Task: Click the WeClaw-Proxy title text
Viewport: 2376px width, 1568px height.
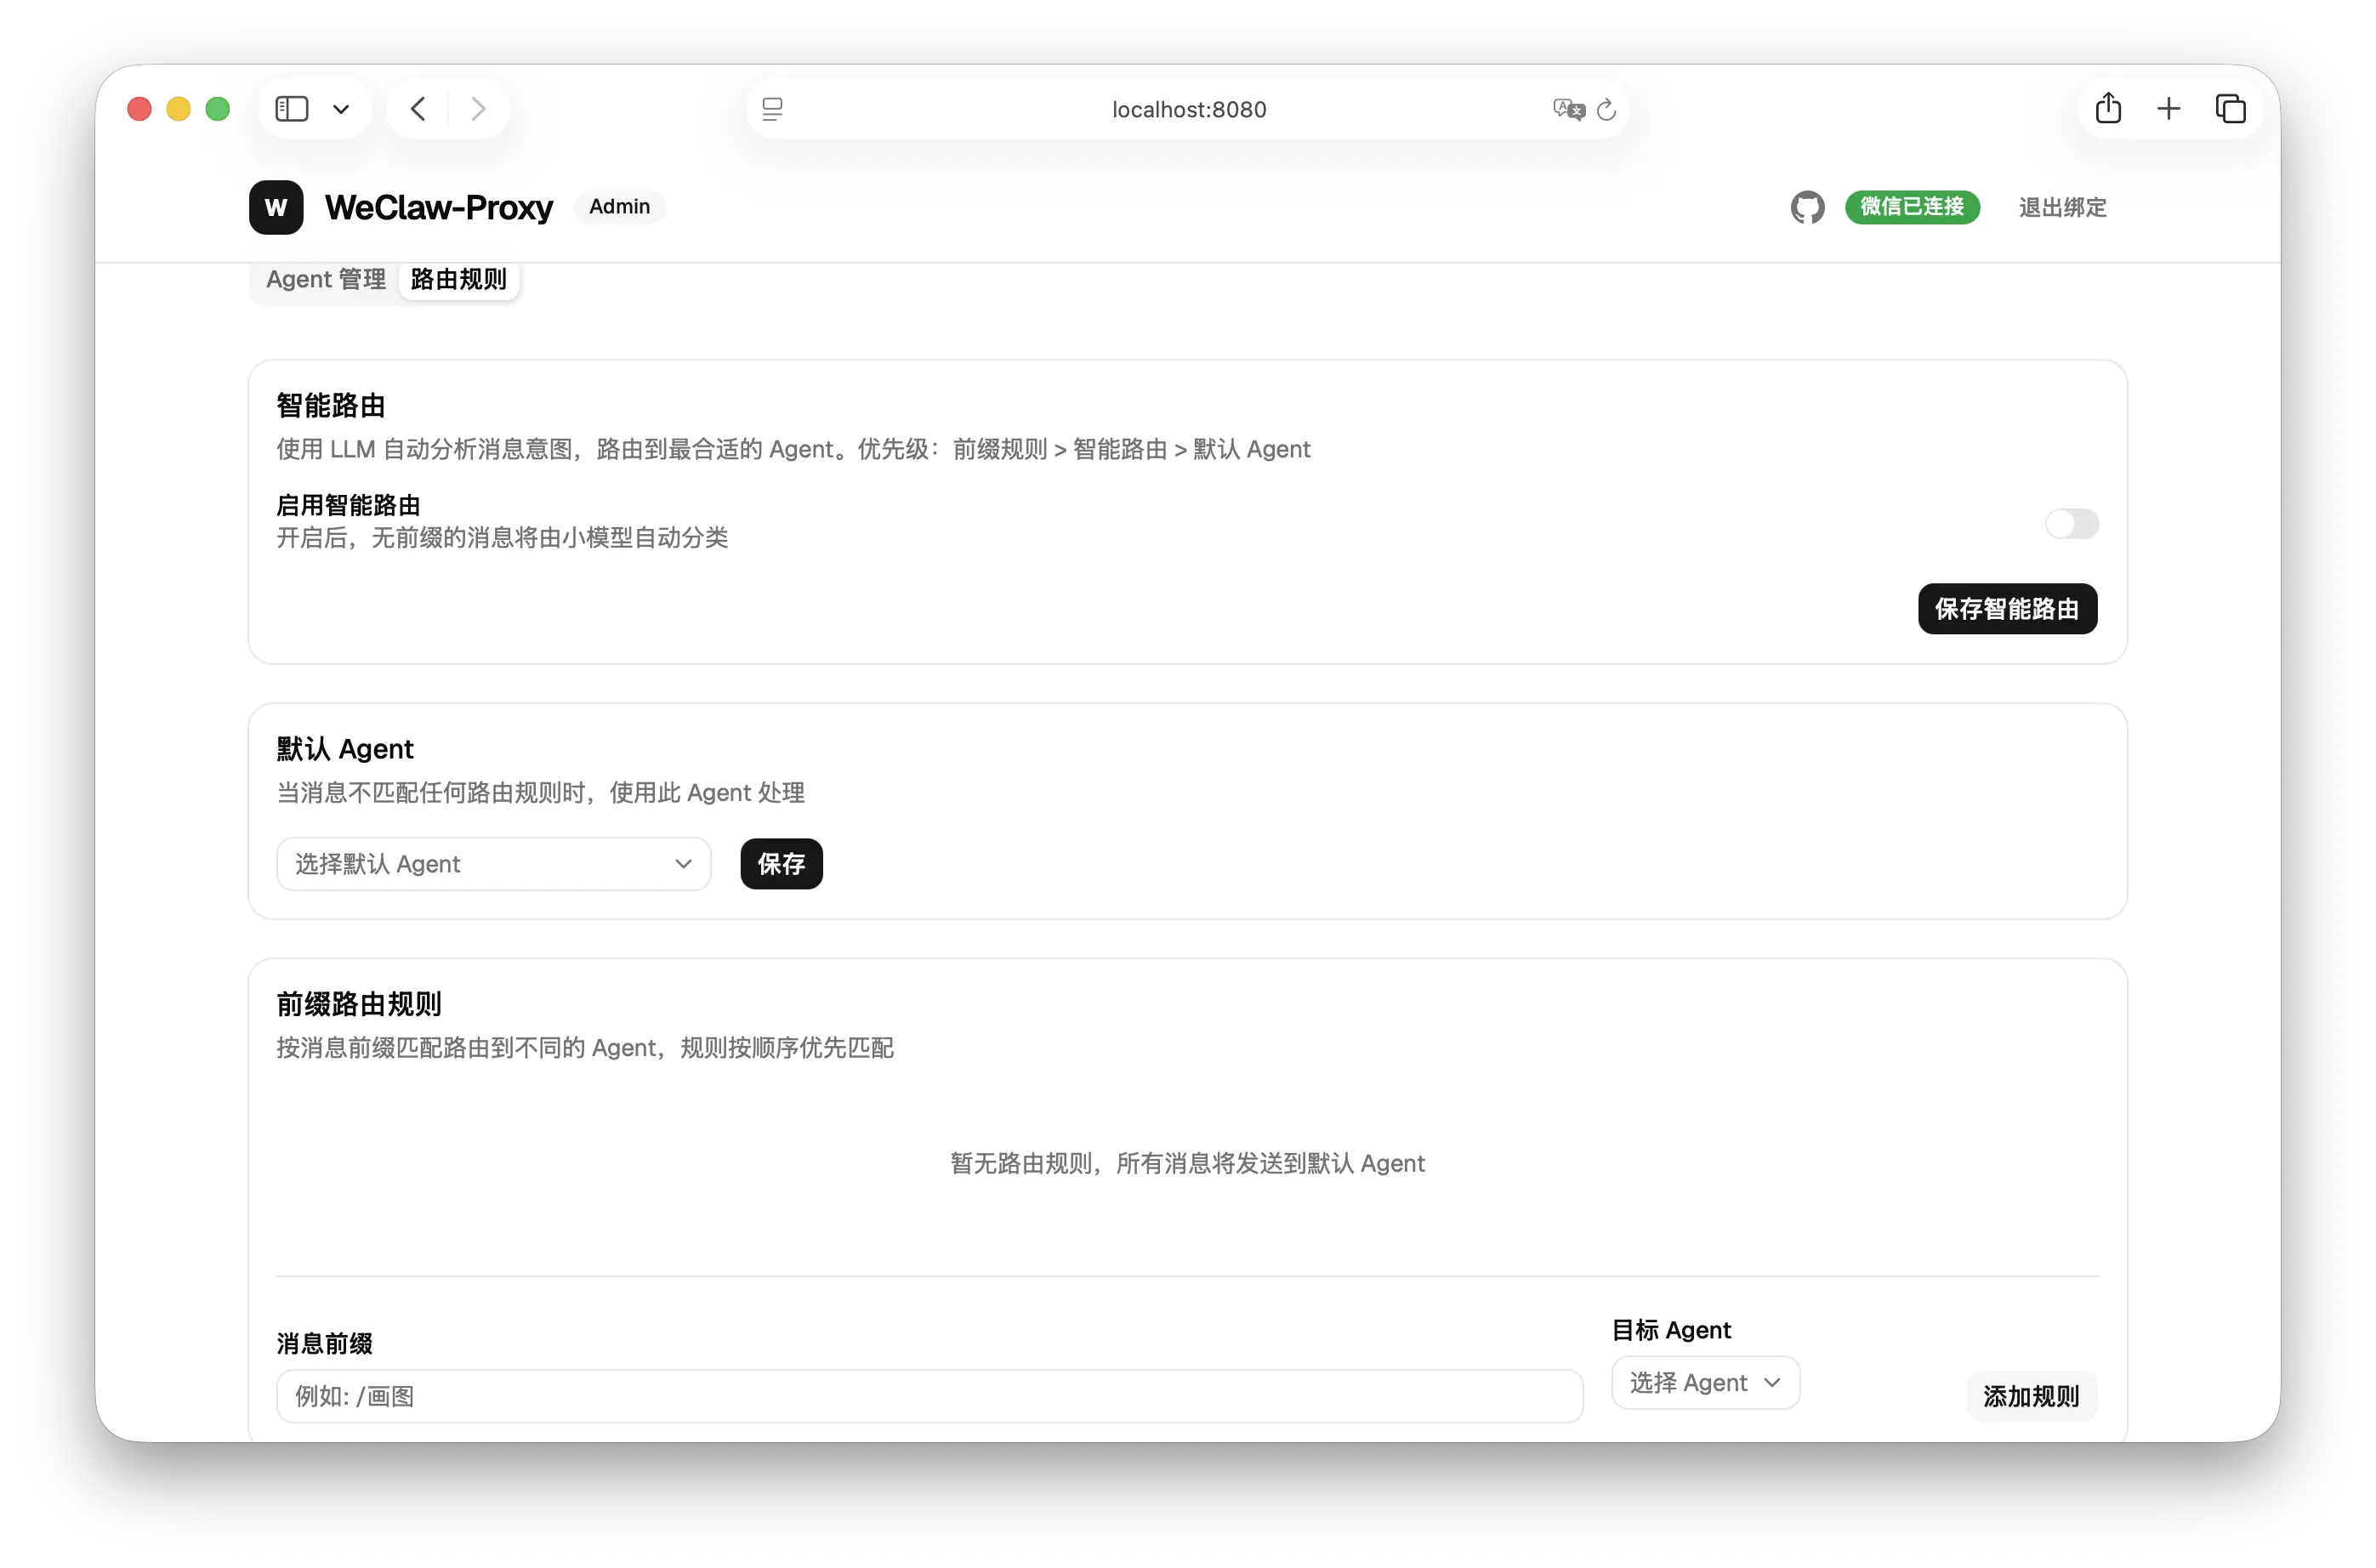Action: 438,207
